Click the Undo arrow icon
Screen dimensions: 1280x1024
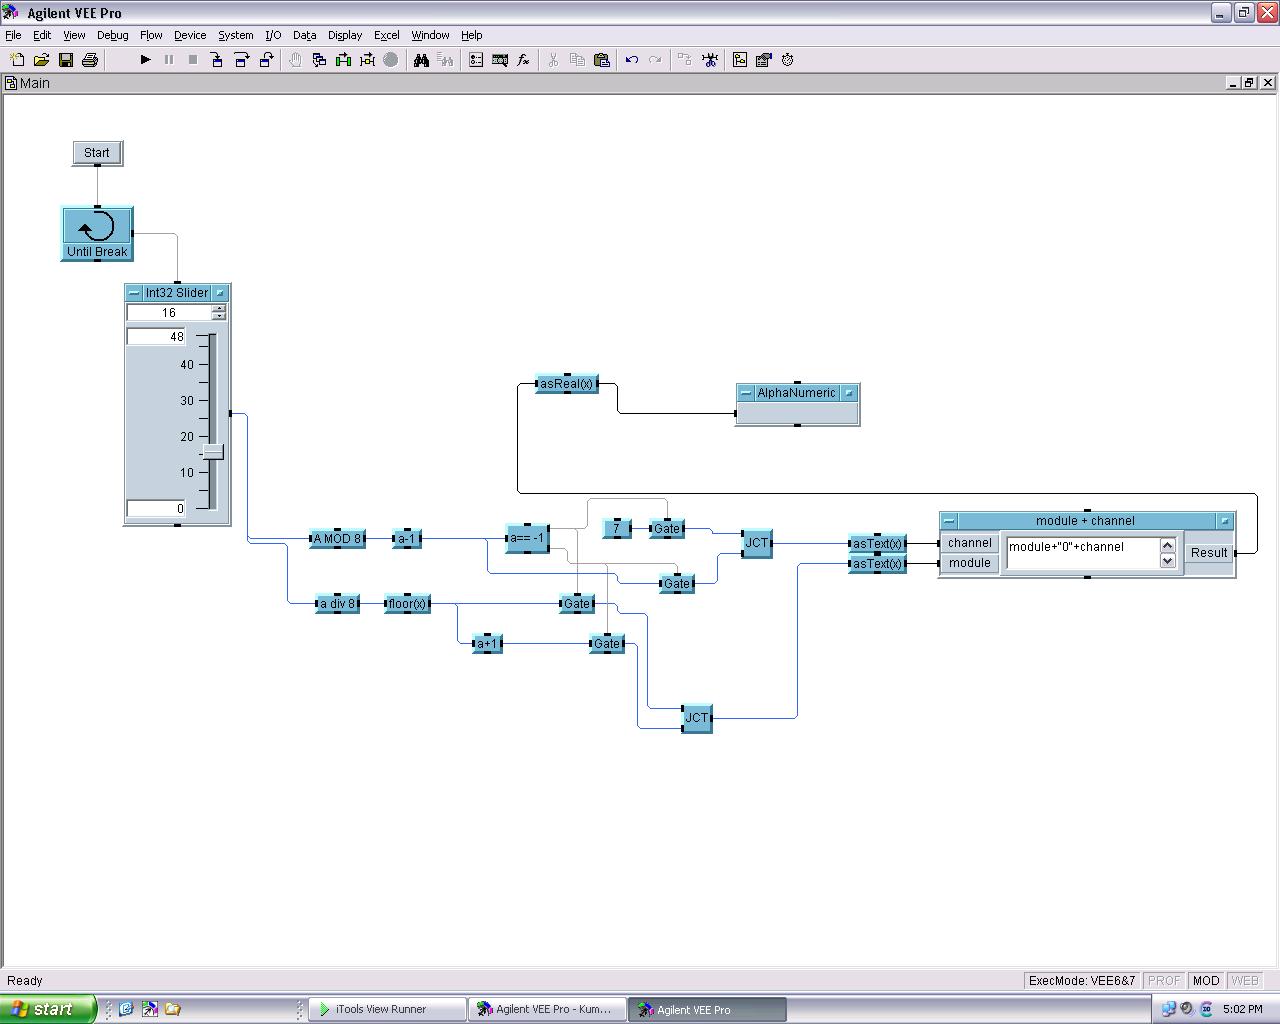click(x=631, y=60)
